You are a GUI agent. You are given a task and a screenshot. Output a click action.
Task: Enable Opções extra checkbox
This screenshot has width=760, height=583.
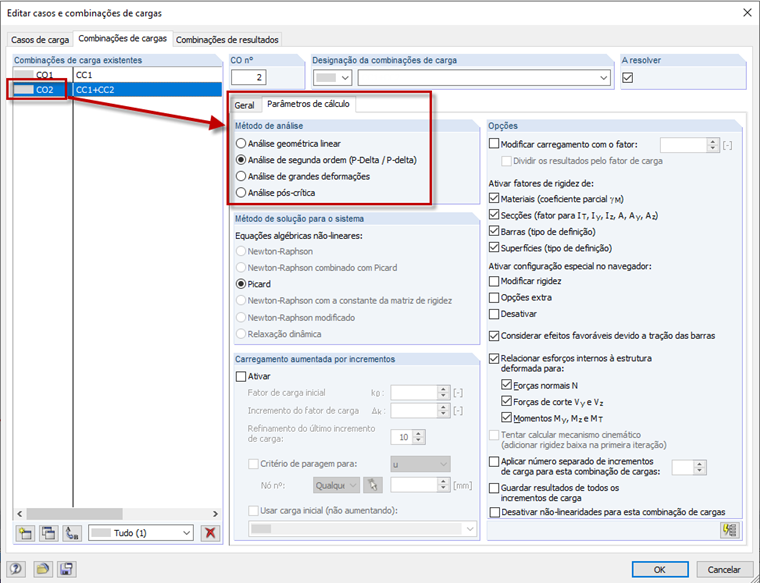pyautogui.click(x=494, y=298)
